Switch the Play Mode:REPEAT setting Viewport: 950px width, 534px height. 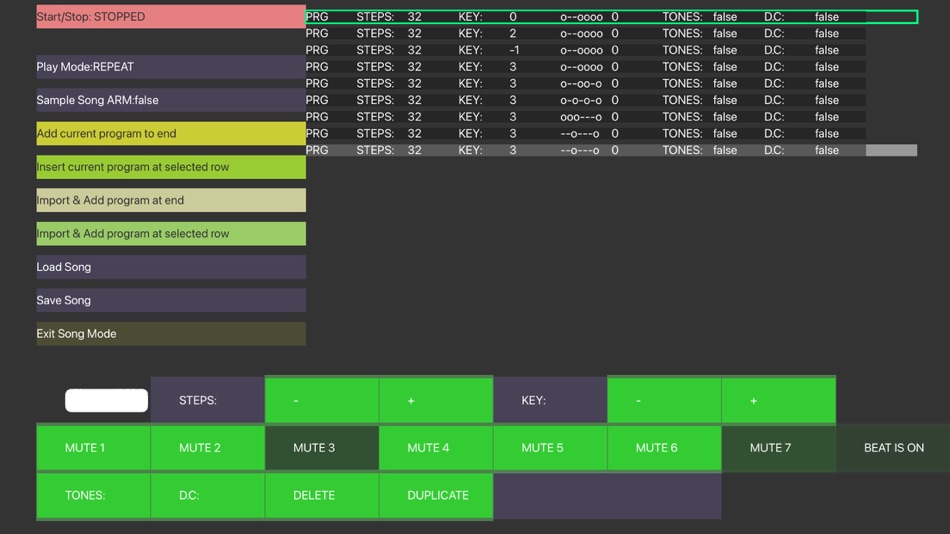(x=171, y=67)
